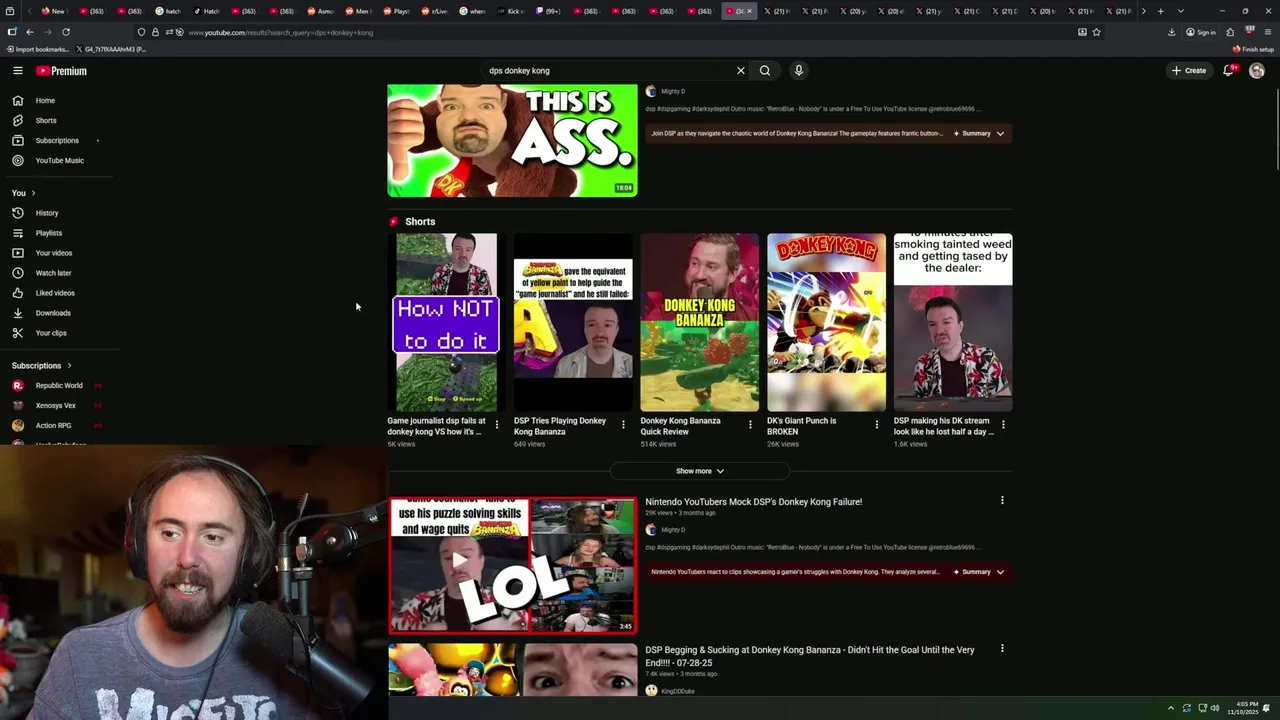The height and width of the screenshot is (720, 1280).
Task: Click Sign in on the browser toolbar
Action: point(1201,32)
